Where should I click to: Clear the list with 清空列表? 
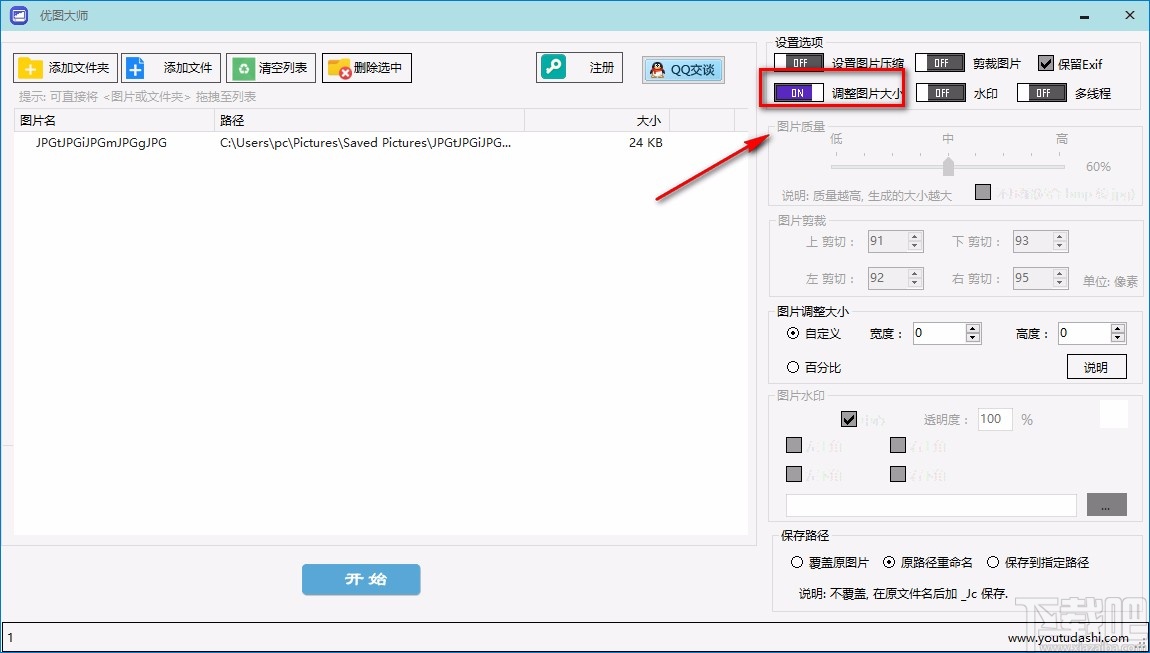click(x=271, y=68)
